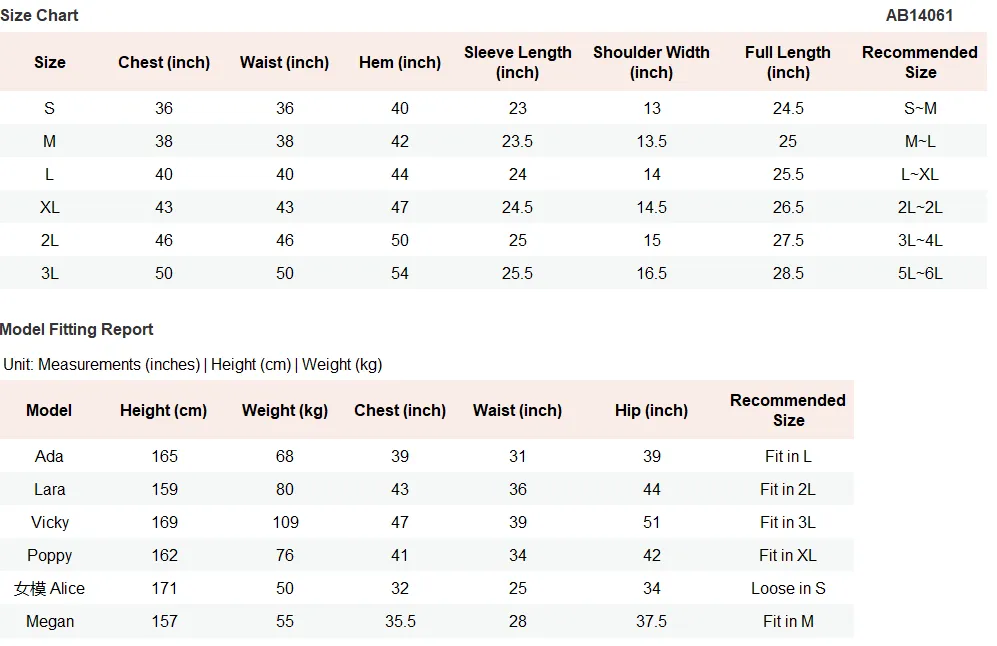Select the Shoulder Width (inch) header
Viewport: 997px width, 646px height.
pyautogui.click(x=651, y=62)
